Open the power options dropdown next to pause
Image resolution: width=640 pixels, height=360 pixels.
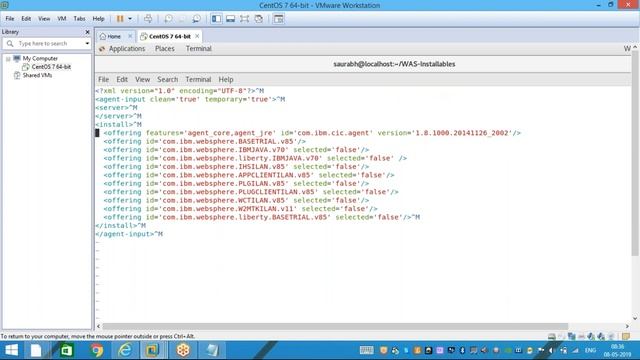(x=130, y=19)
